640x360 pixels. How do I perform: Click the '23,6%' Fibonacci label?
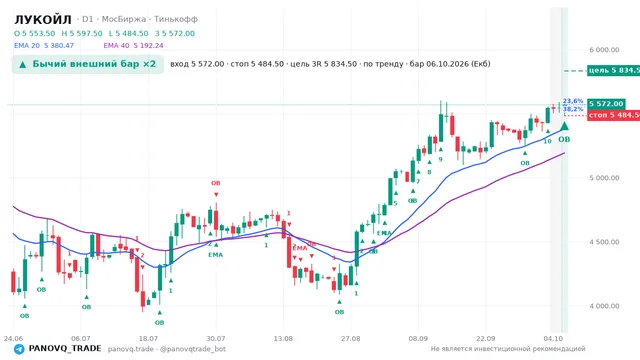(x=573, y=101)
